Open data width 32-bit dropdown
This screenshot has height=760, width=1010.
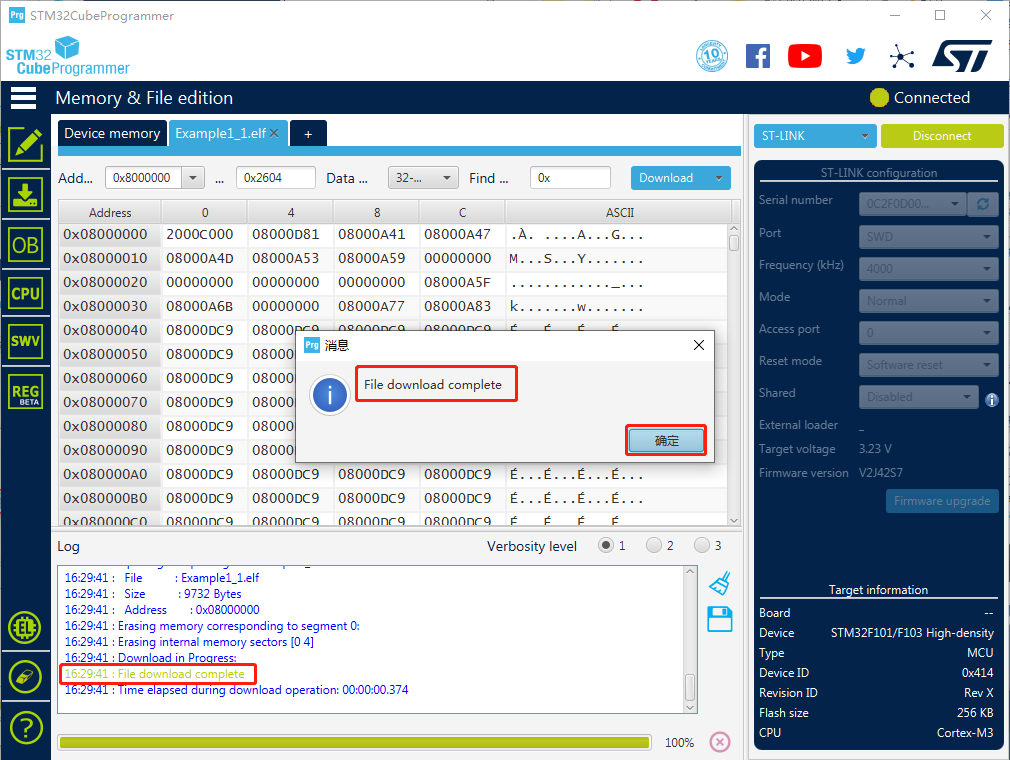[423, 178]
